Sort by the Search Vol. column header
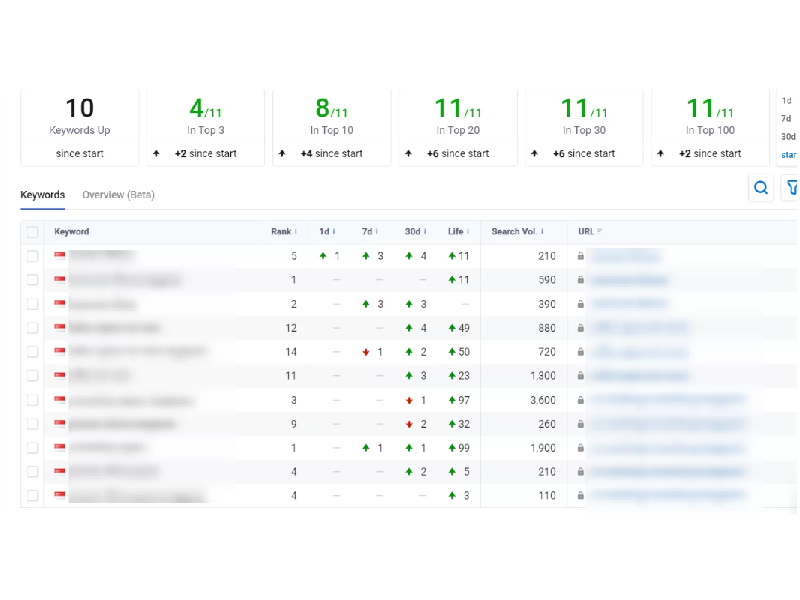 518,232
